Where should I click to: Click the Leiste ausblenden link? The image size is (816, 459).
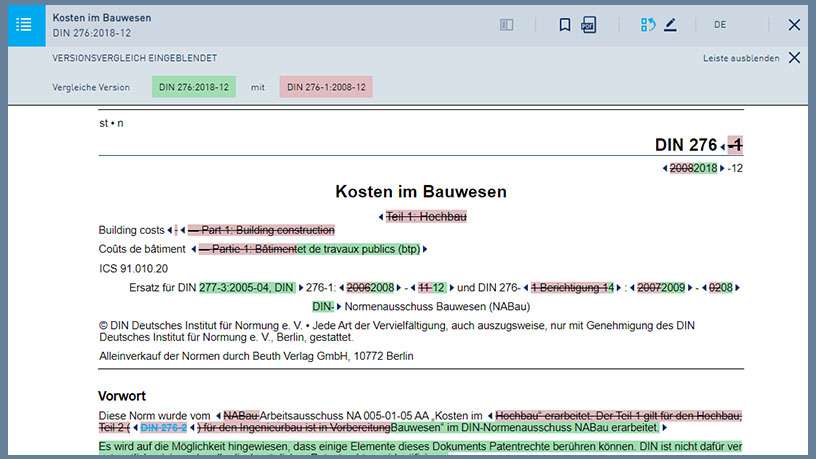click(741, 58)
